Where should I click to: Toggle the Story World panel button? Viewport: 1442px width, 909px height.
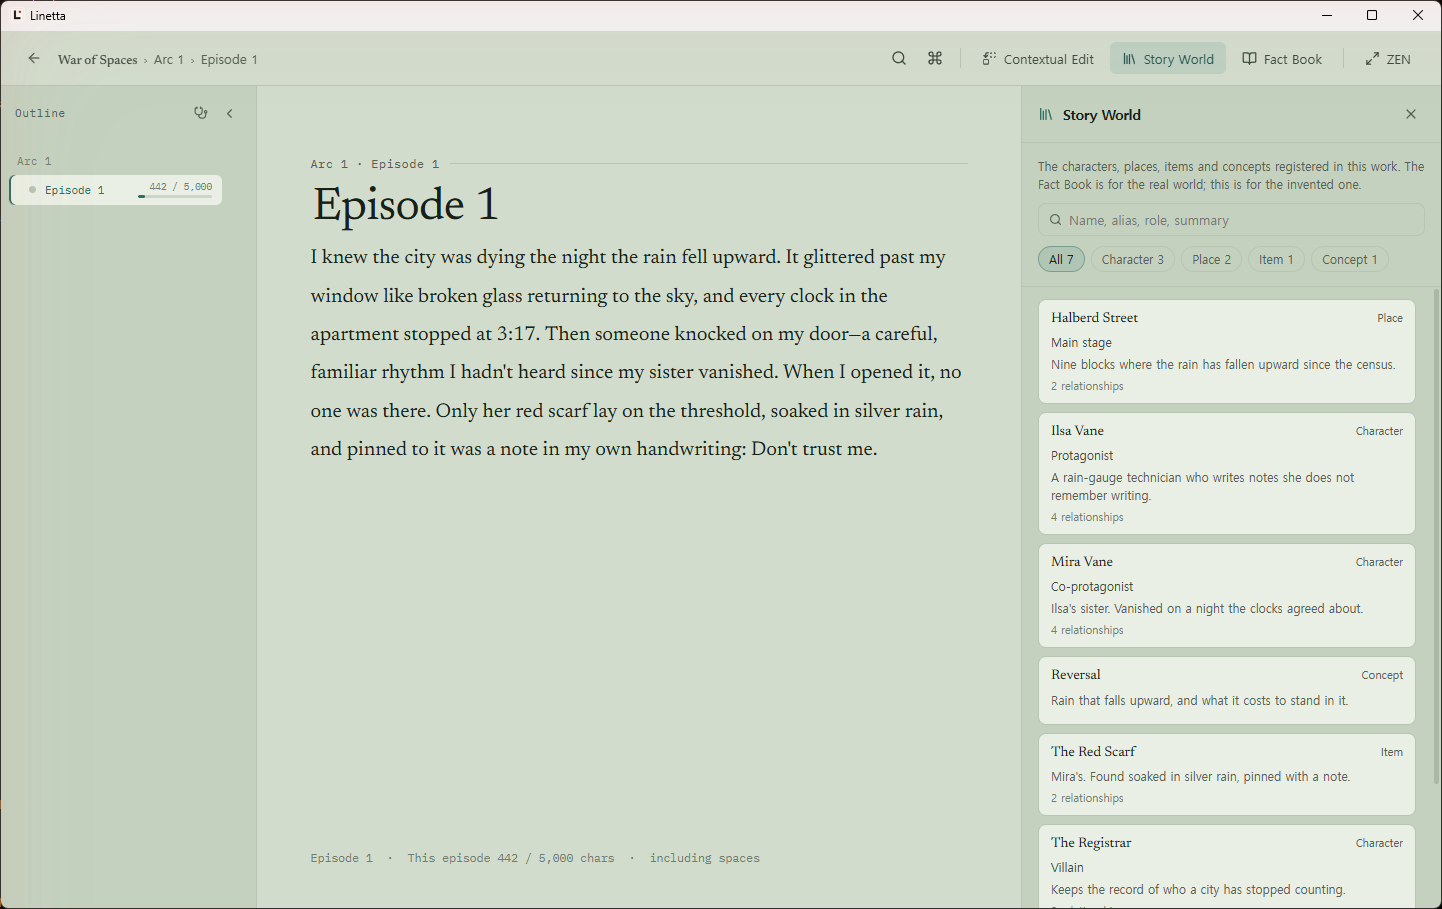pos(1168,59)
